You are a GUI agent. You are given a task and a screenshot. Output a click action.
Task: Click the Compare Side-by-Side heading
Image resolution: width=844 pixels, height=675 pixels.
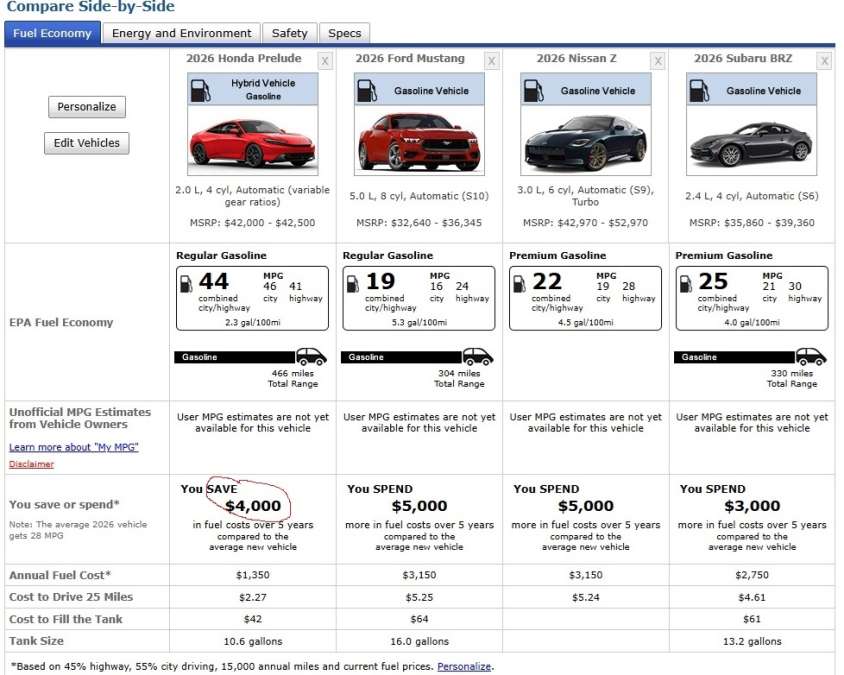pyautogui.click(x=90, y=7)
